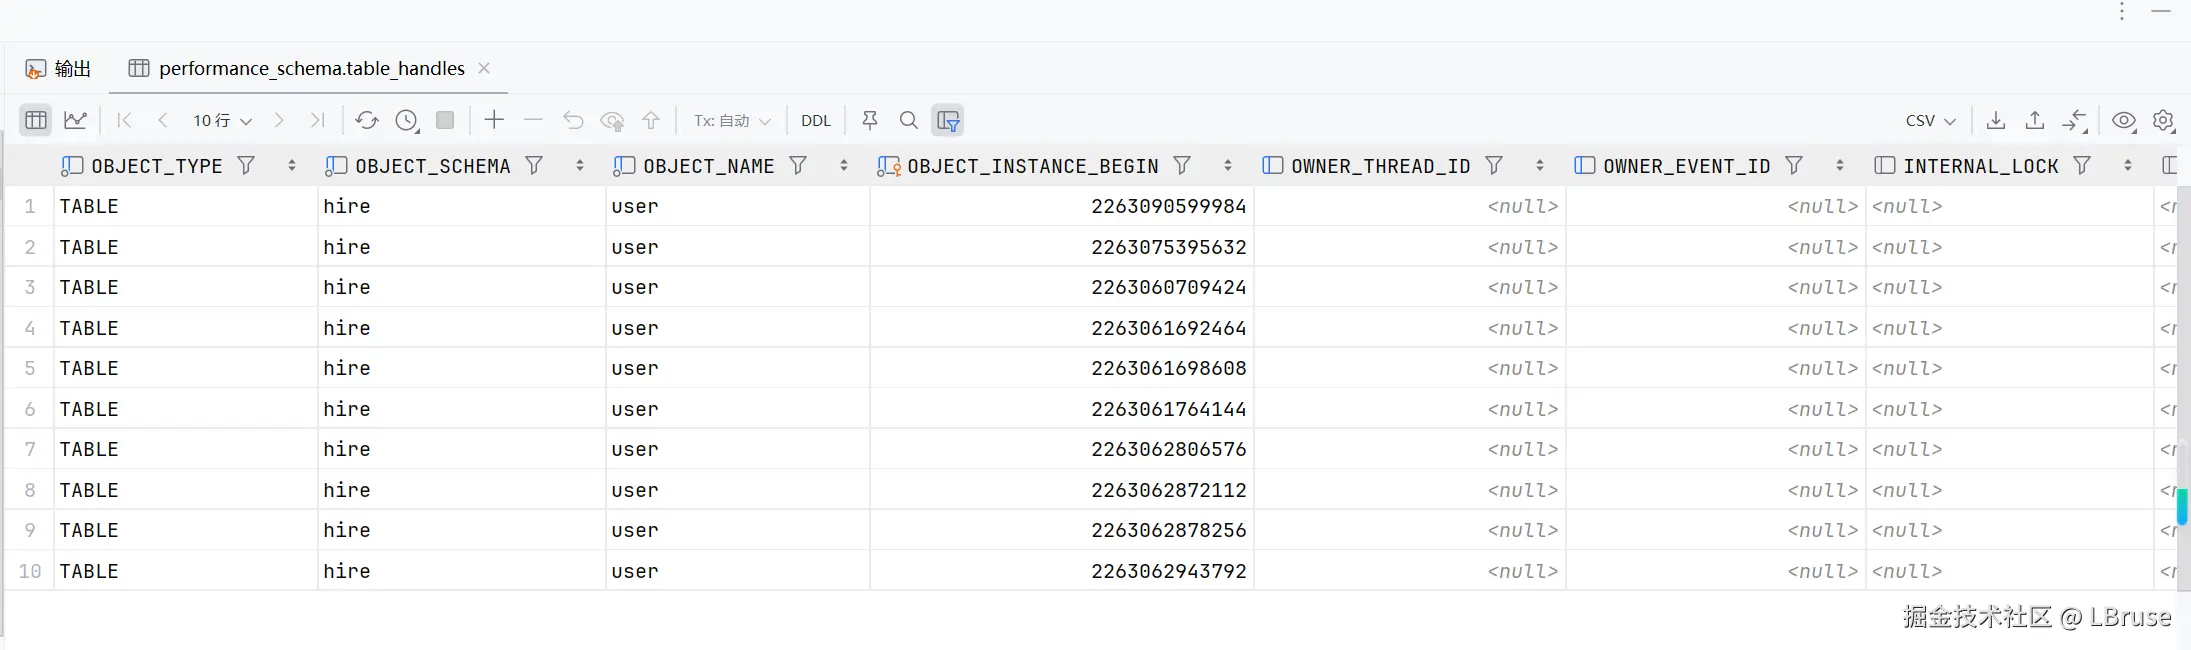The height and width of the screenshot is (650, 2191).
Task: Filter the OBJECT_NAME column
Action: click(x=798, y=166)
